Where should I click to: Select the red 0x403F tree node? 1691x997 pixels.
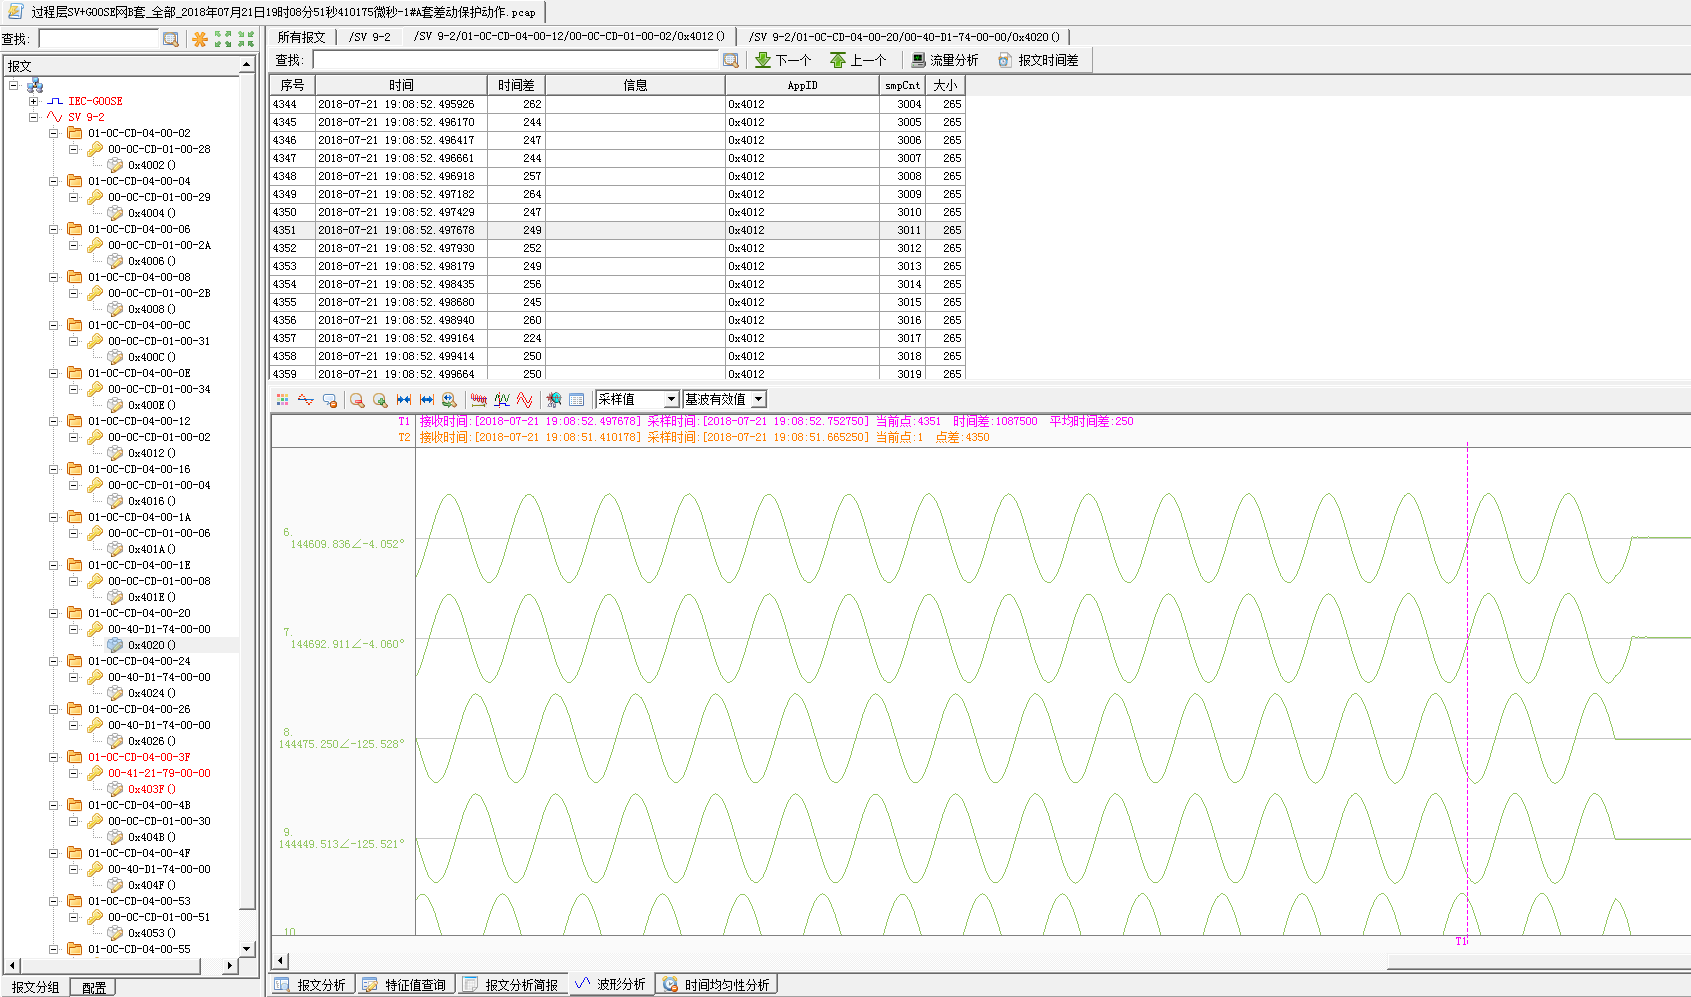point(151,789)
